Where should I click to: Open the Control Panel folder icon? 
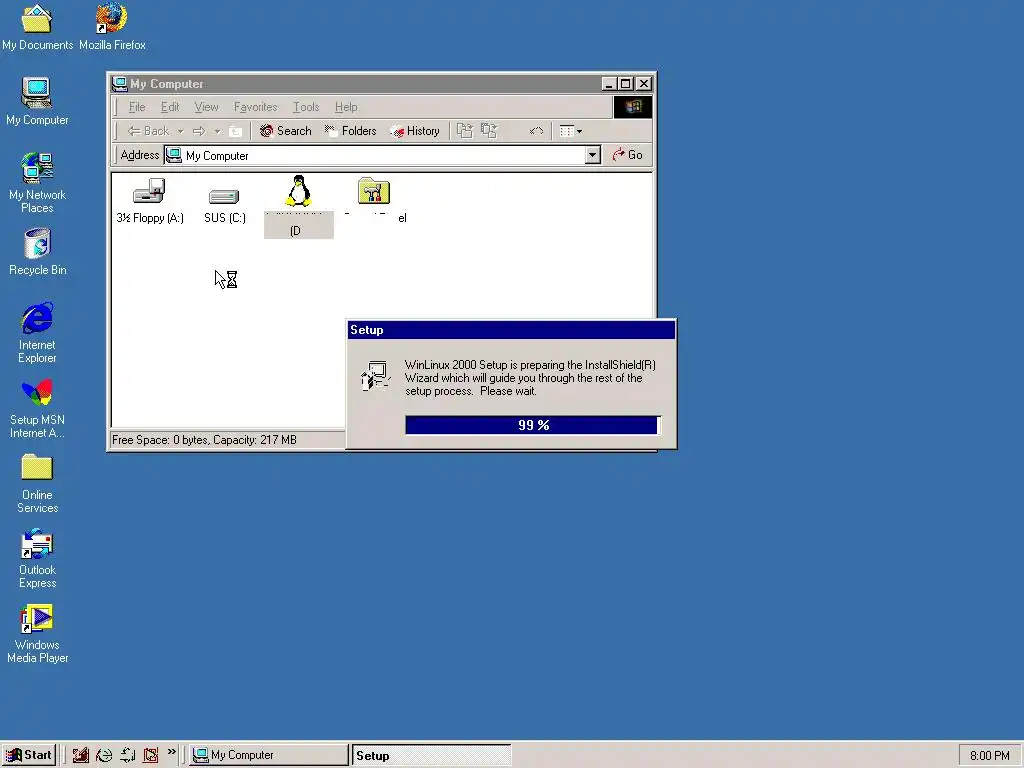point(374,200)
